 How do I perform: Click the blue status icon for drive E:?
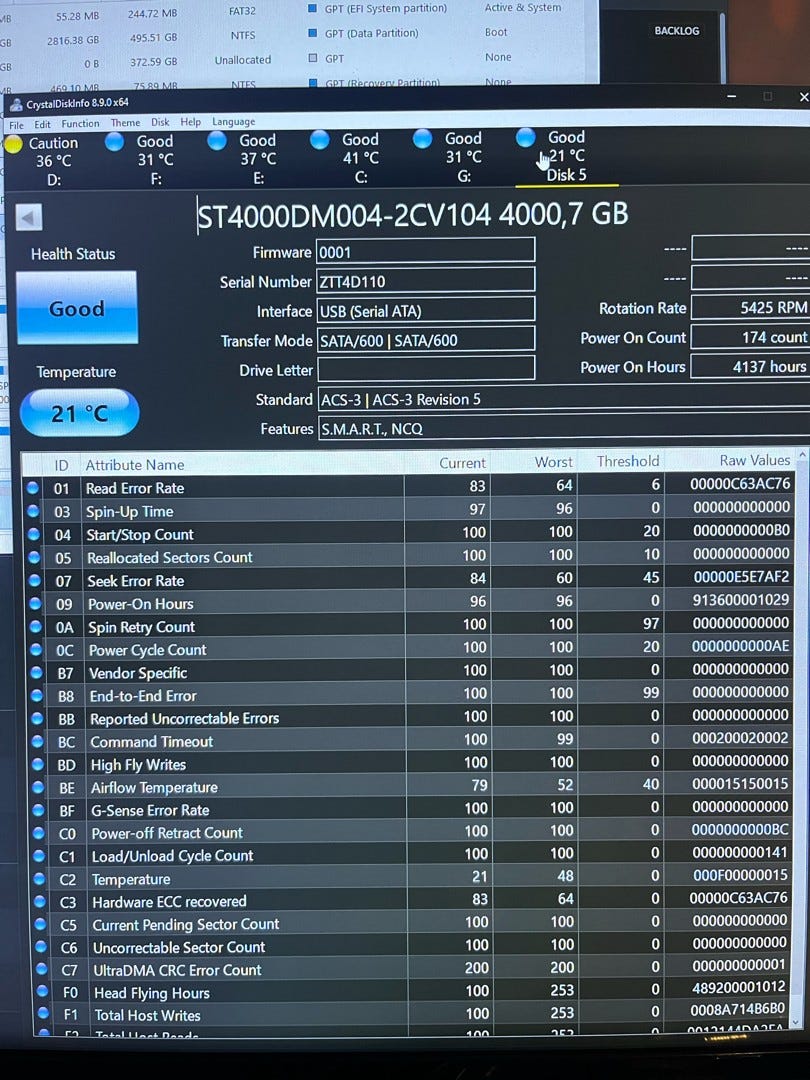[x=217, y=141]
